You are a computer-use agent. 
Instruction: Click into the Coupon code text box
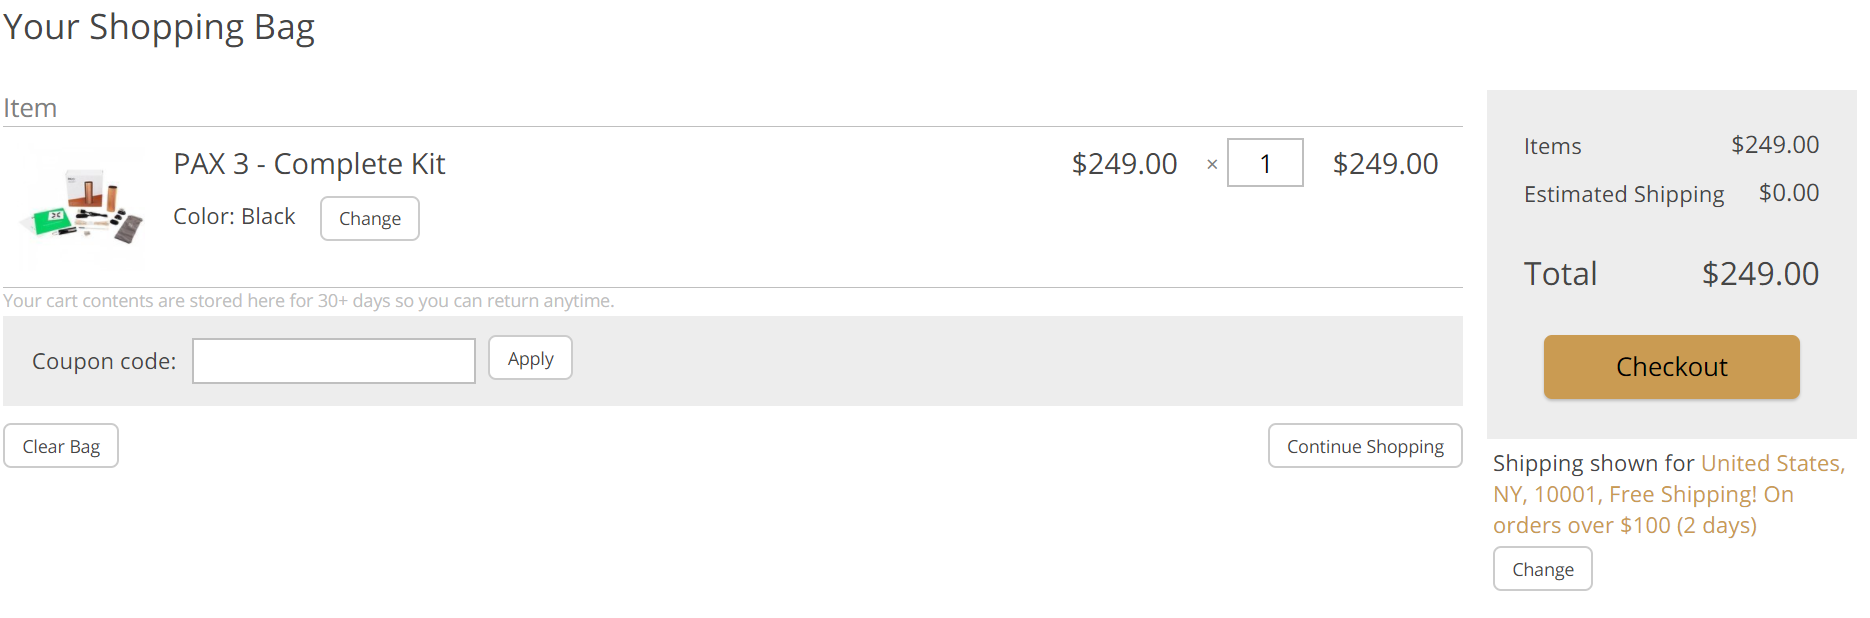(334, 361)
